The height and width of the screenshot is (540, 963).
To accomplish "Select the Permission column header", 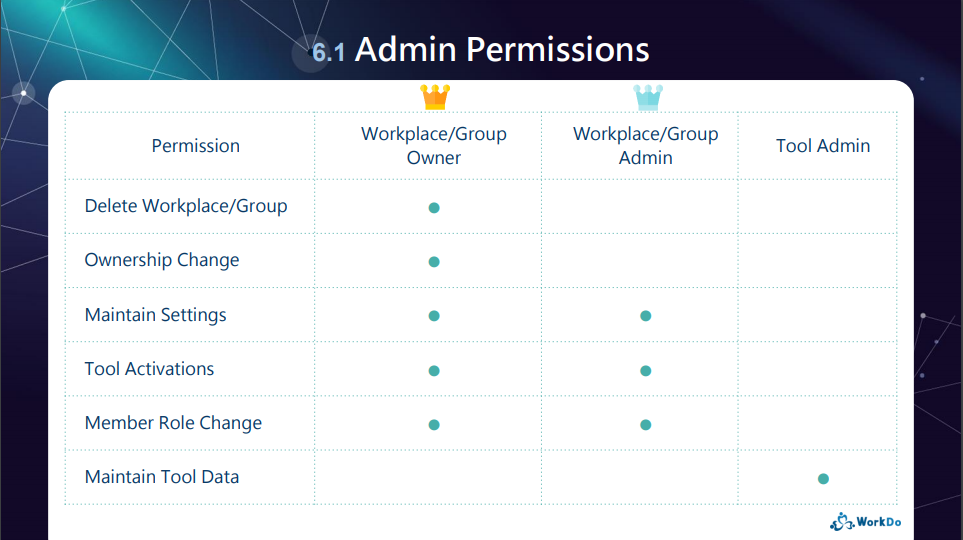I will [195, 146].
